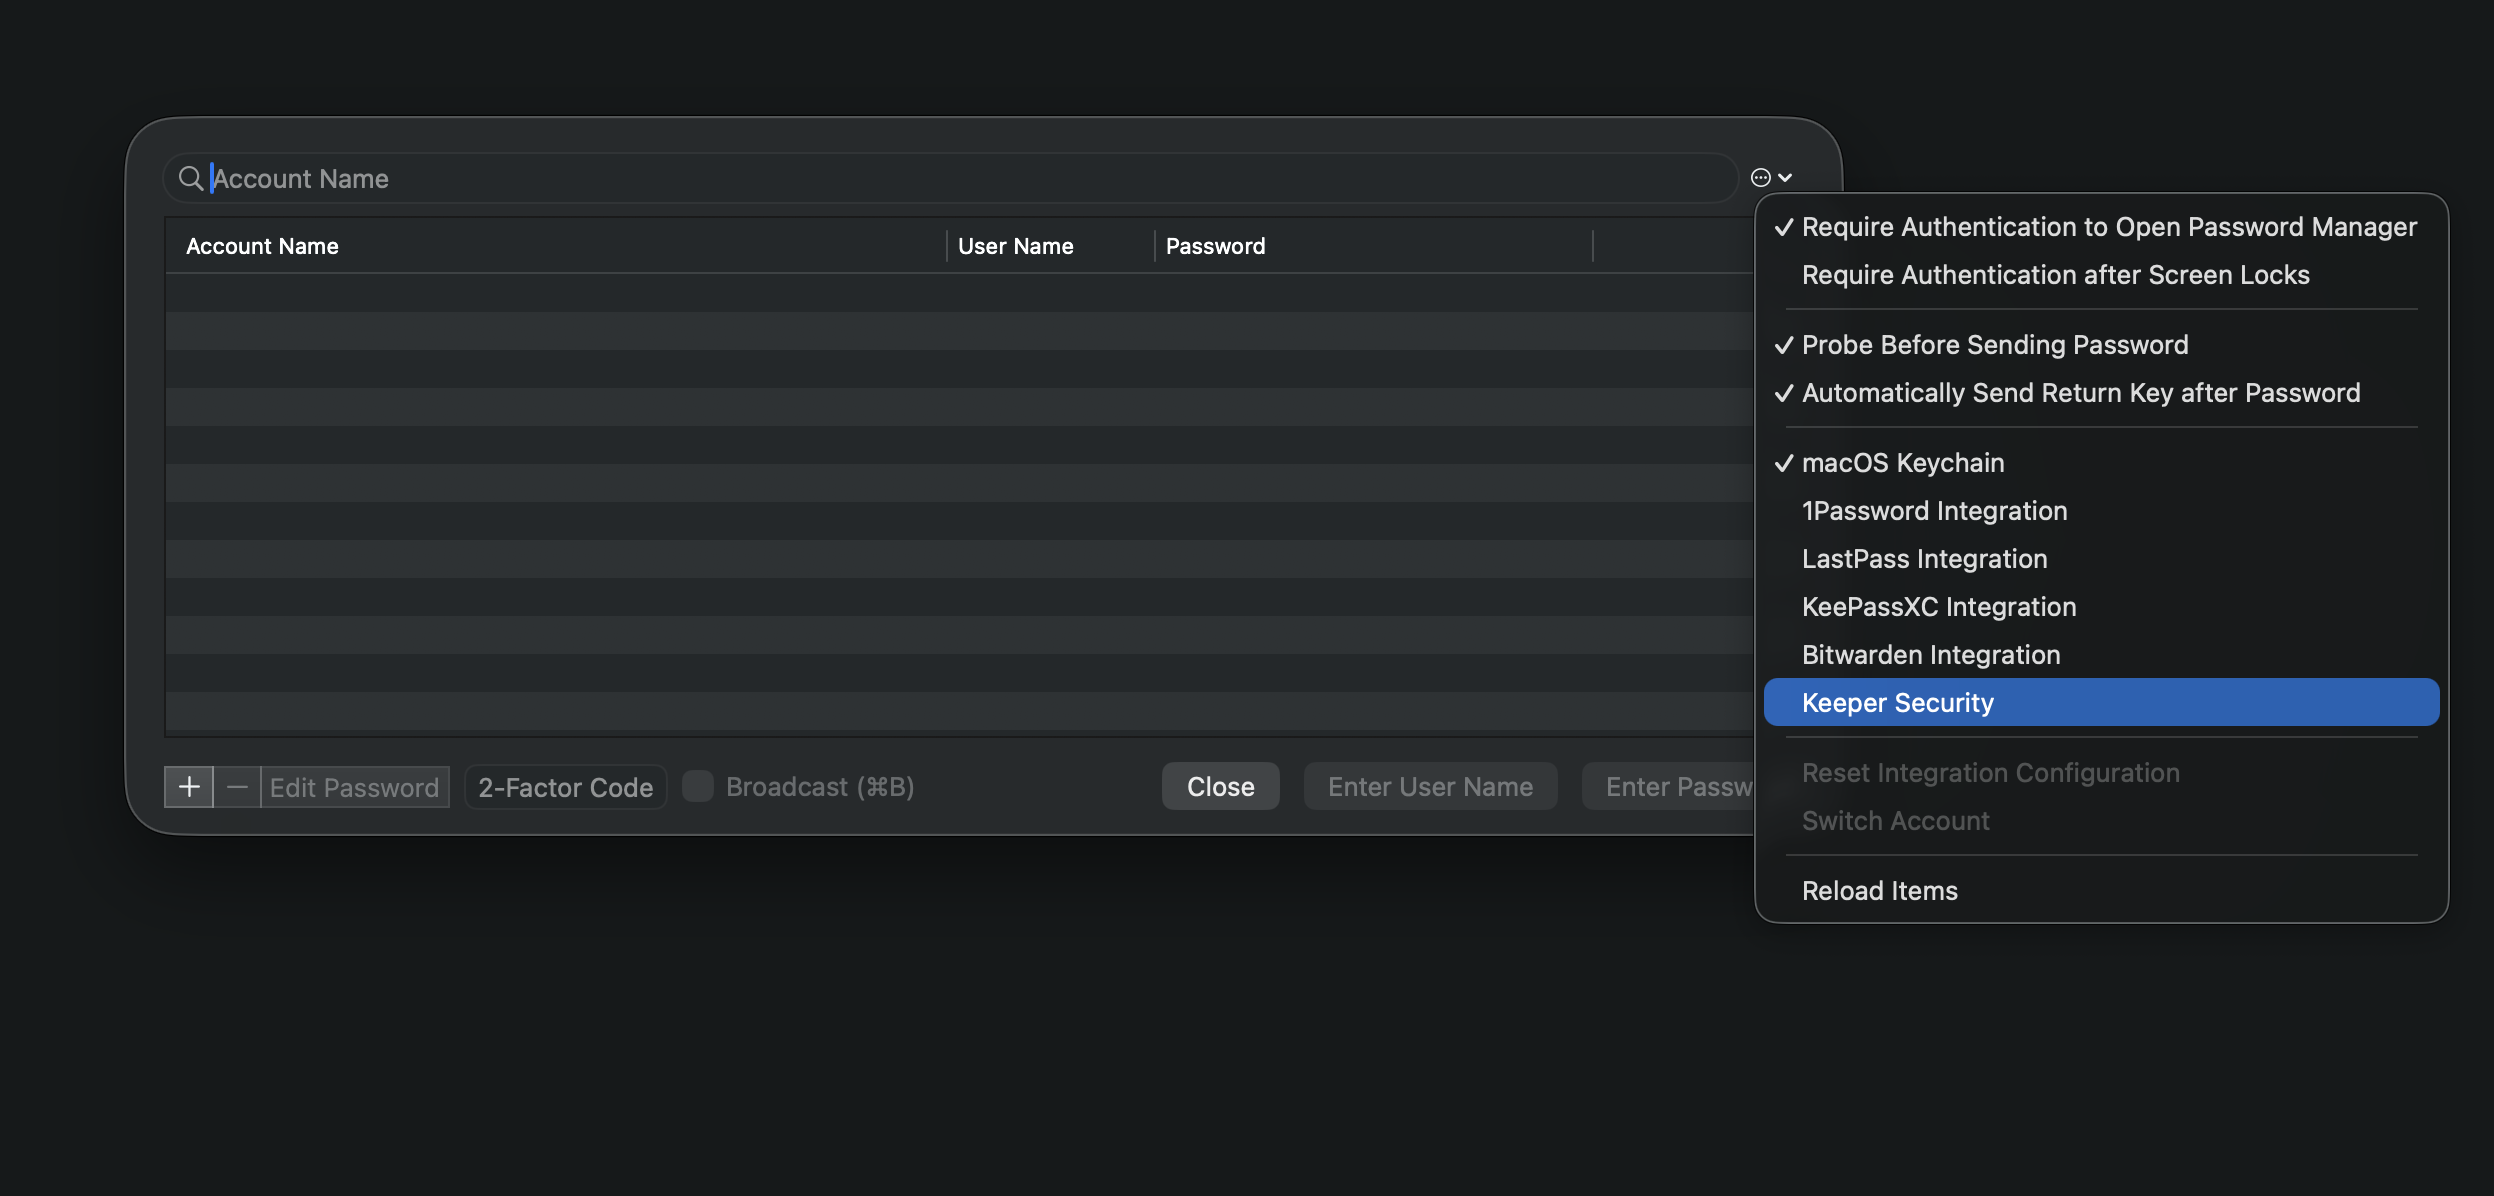Screen dimensions: 2494x1196
Task: Click the plus icon to add account
Action: [189, 787]
